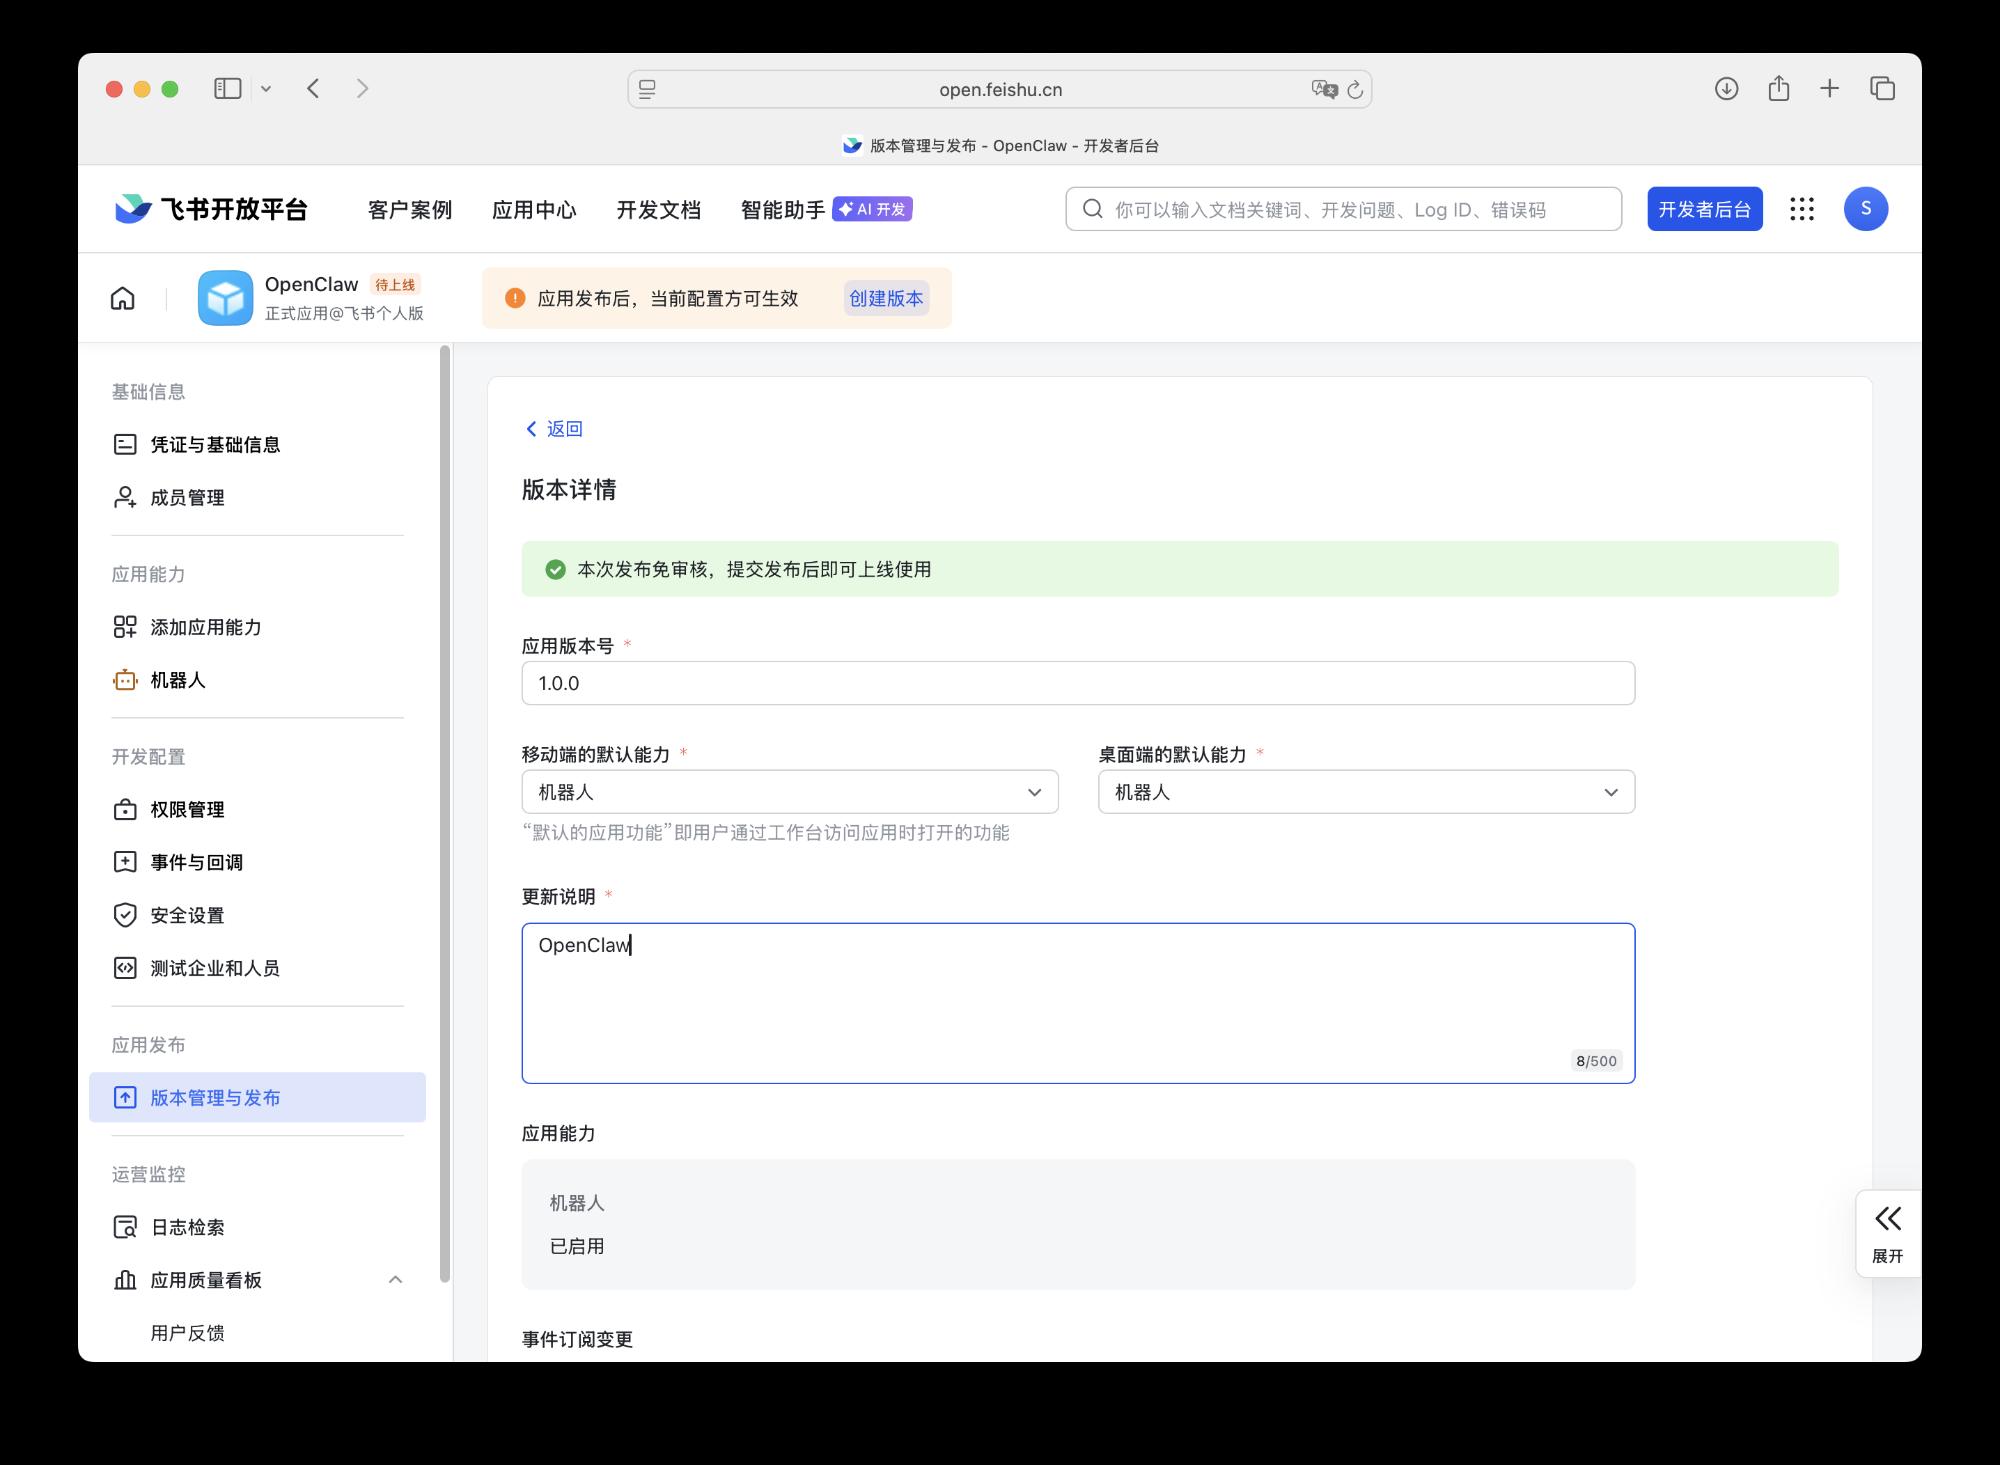Click the user avatar S icon
This screenshot has width=2000, height=1465.
coord(1865,209)
